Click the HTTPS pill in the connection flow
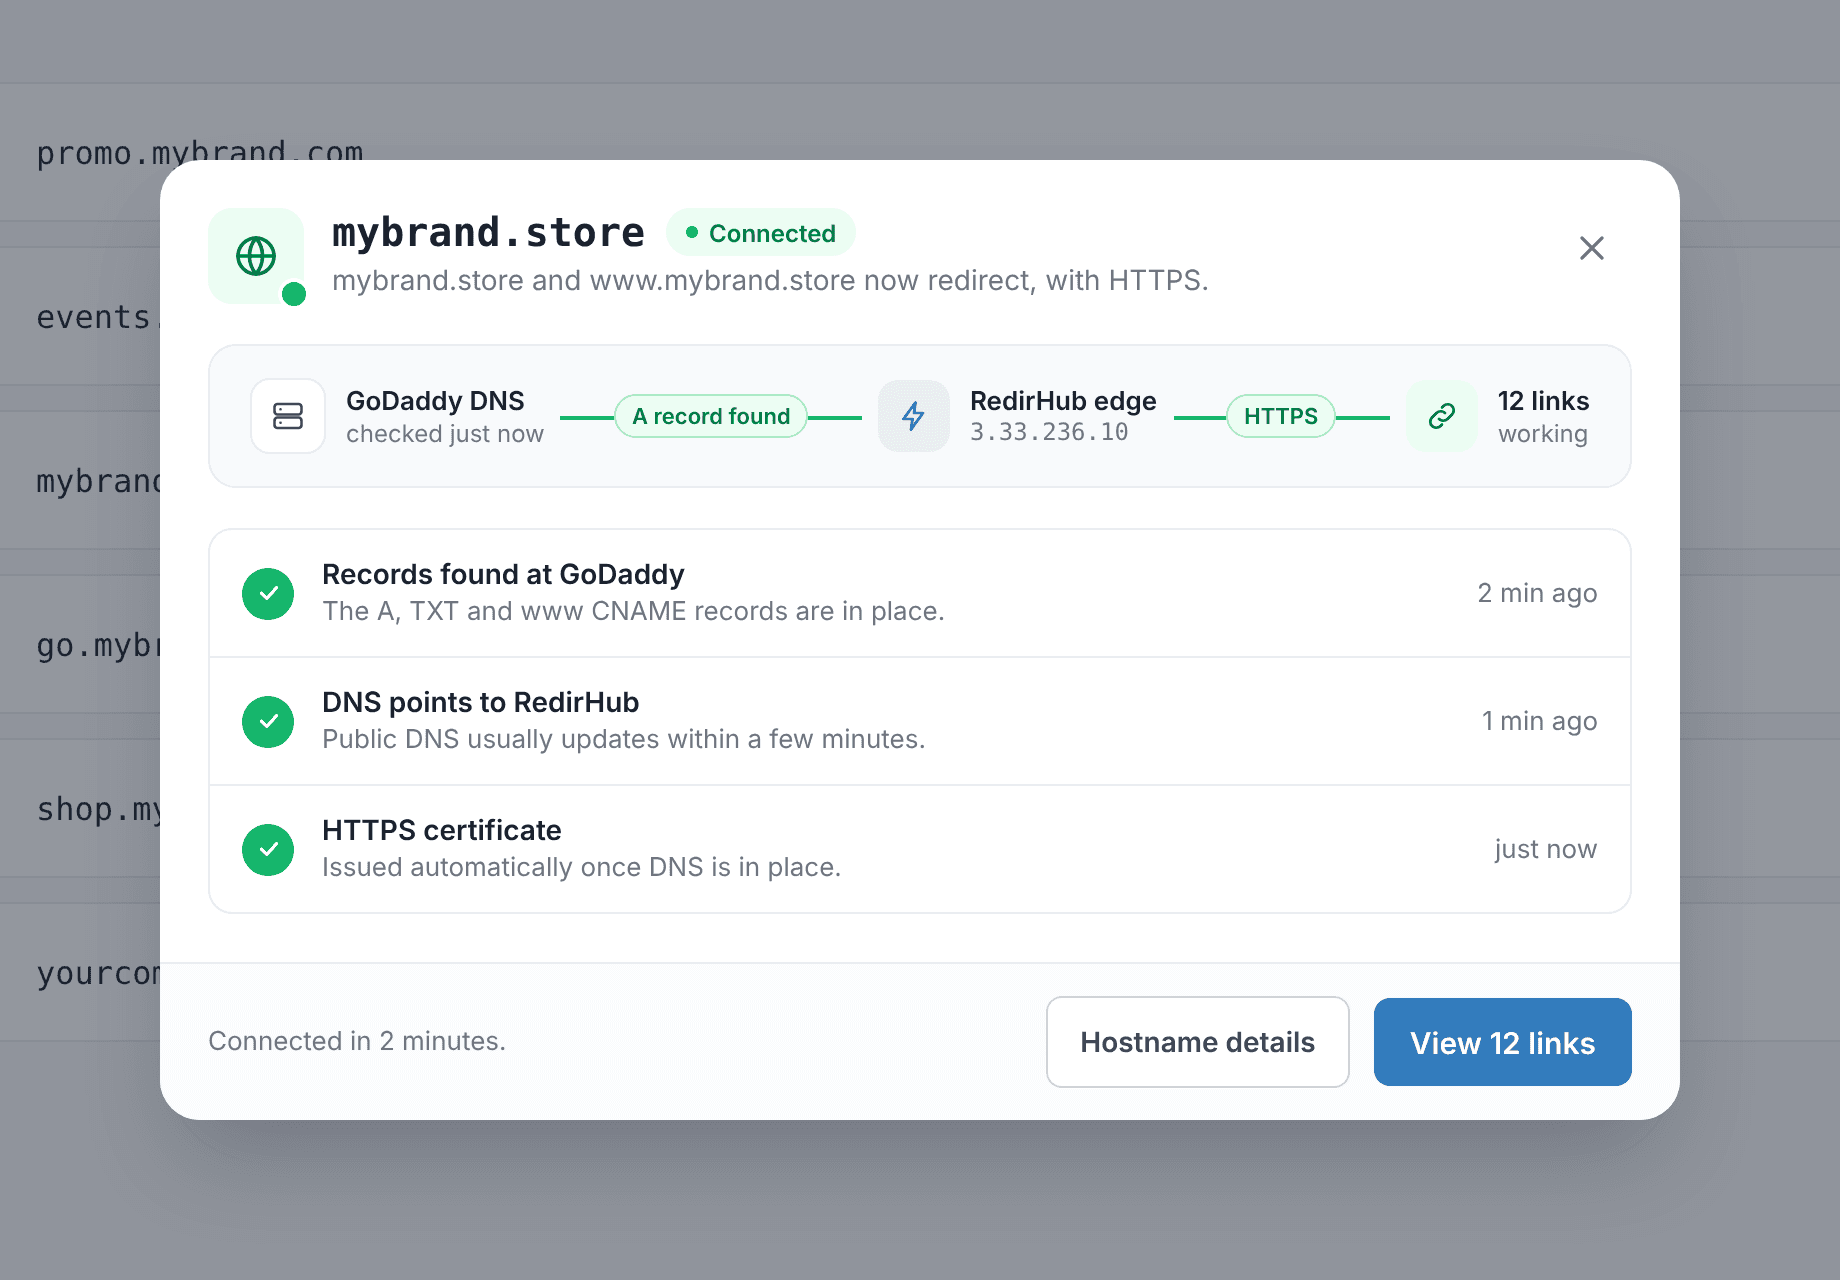Viewport: 1840px width, 1280px height. click(1281, 416)
